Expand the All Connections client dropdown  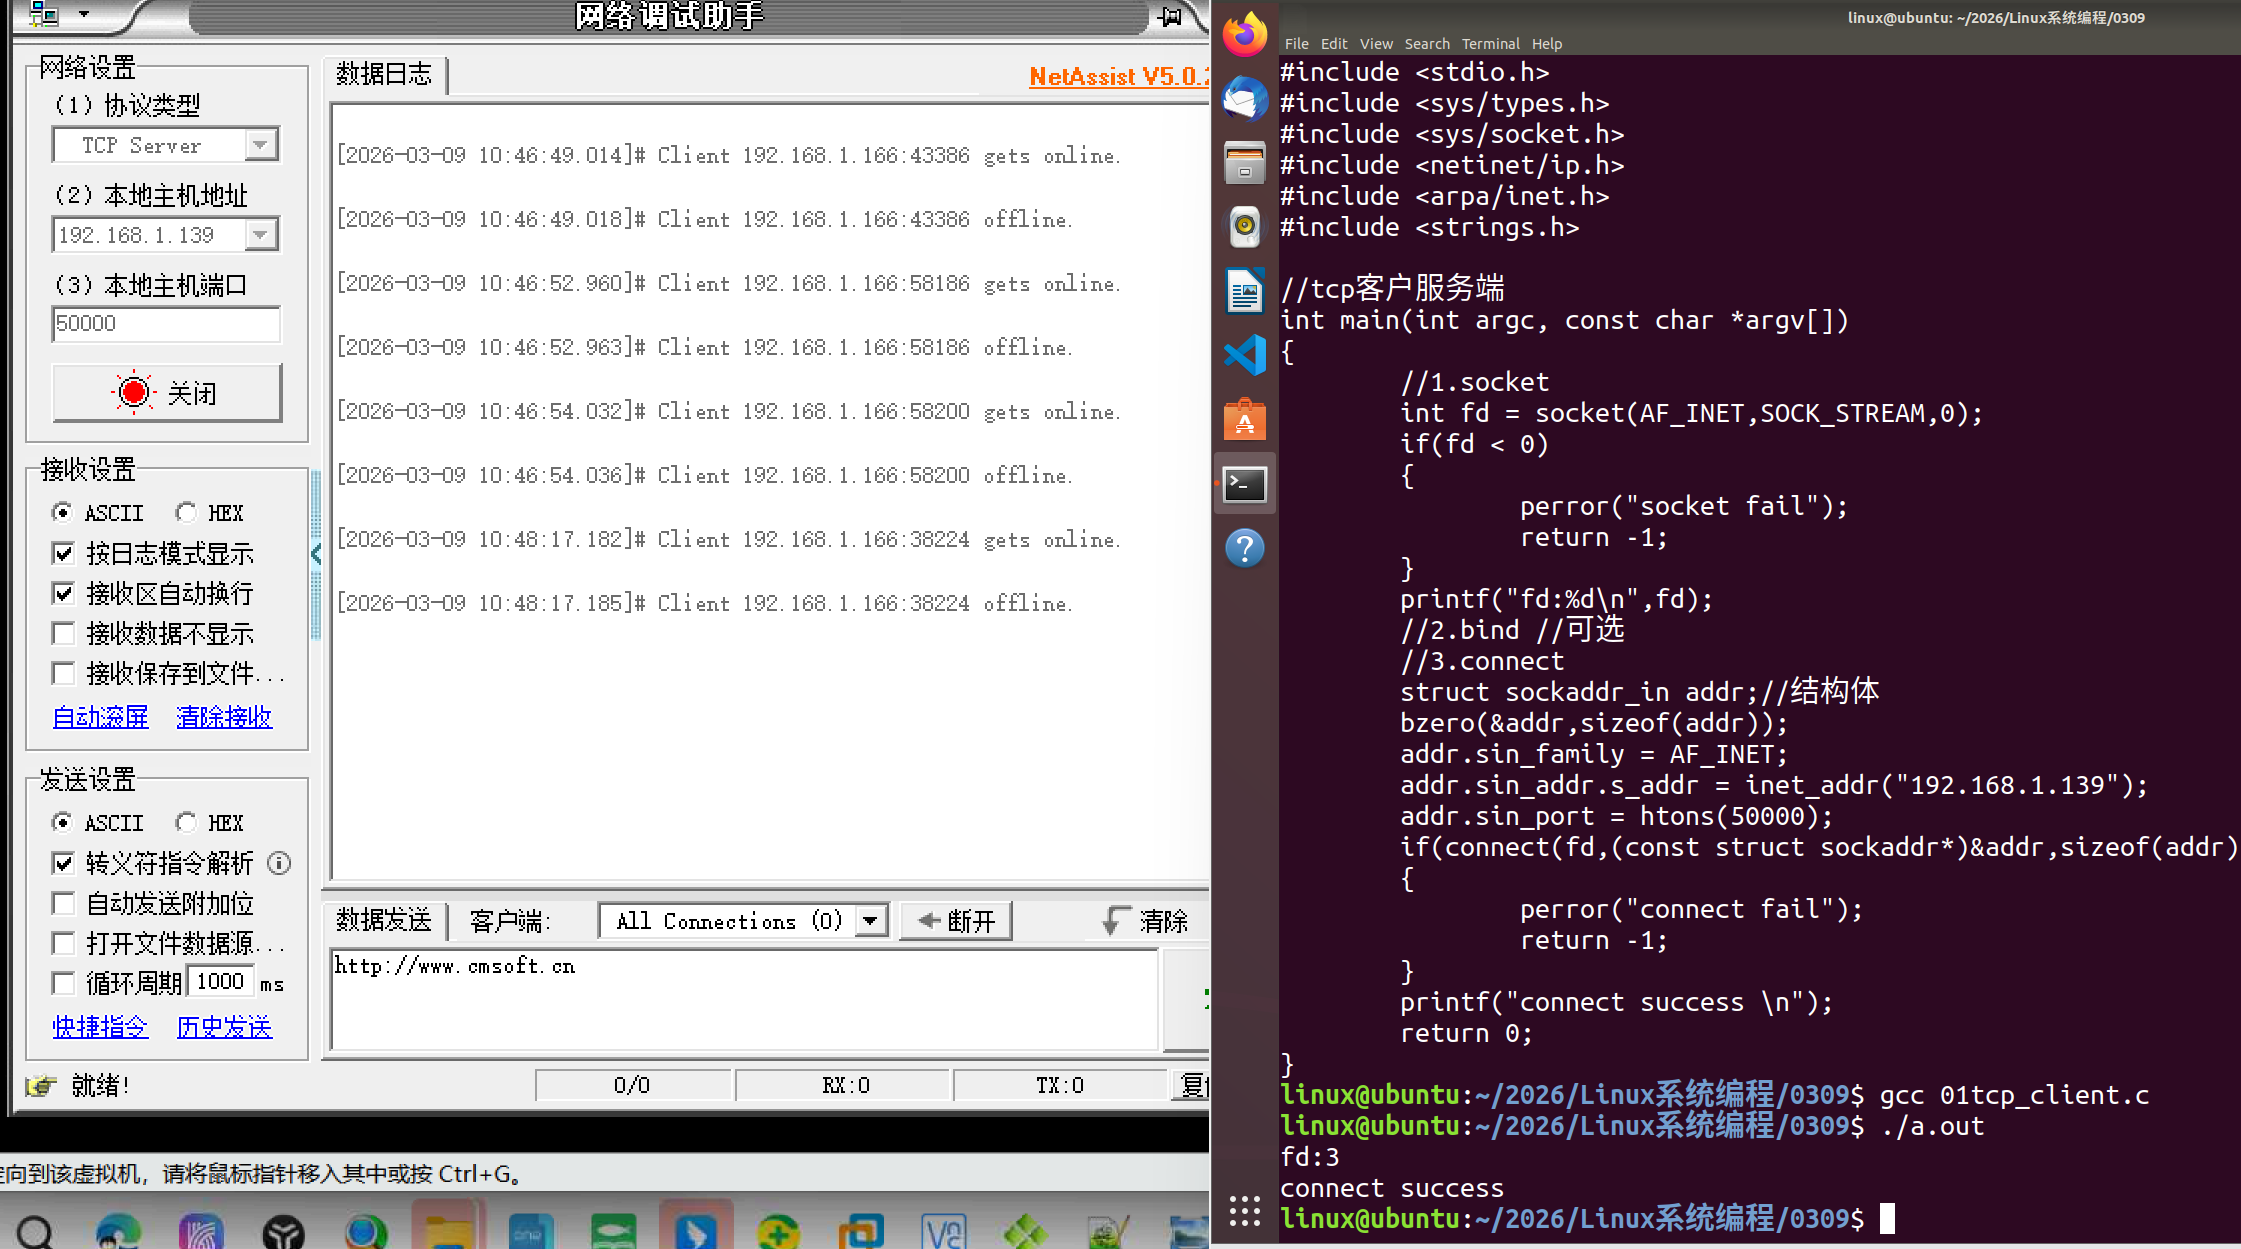pyautogui.click(x=871, y=921)
